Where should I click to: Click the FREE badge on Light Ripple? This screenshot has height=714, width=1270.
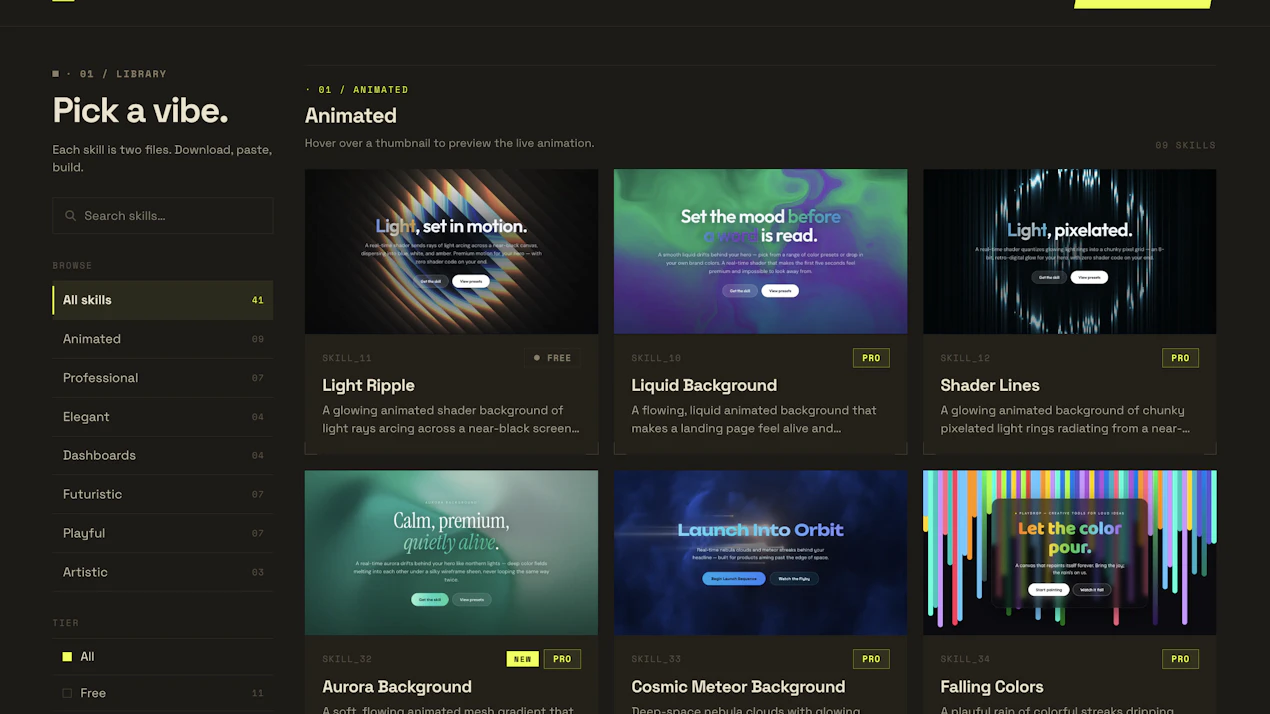click(x=552, y=358)
